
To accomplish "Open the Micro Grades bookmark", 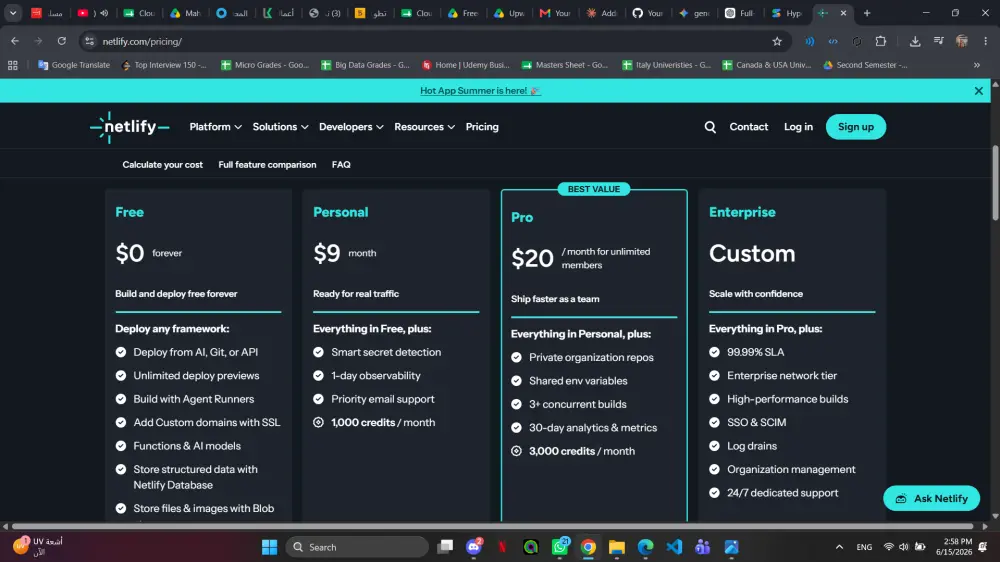I will tap(265, 65).
